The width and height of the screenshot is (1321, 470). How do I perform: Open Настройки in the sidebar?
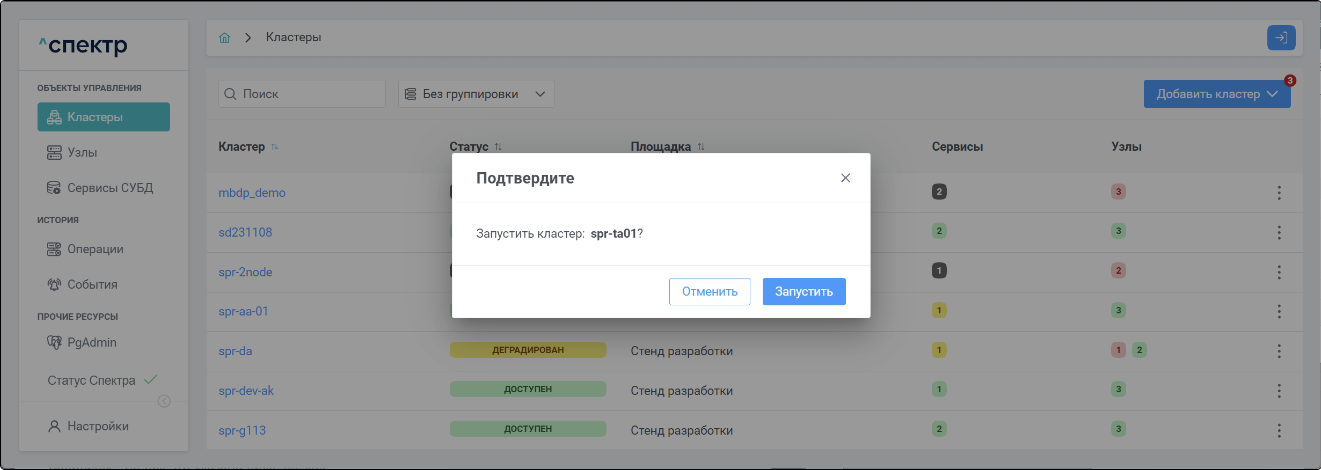click(x=97, y=426)
